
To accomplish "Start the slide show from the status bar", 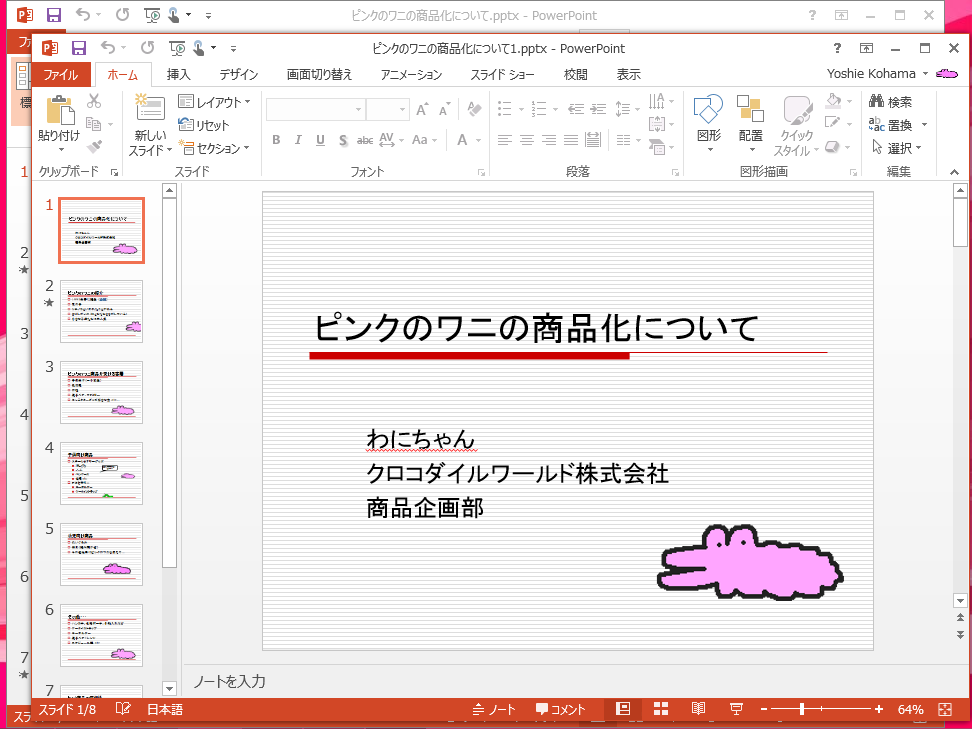I will click(736, 709).
